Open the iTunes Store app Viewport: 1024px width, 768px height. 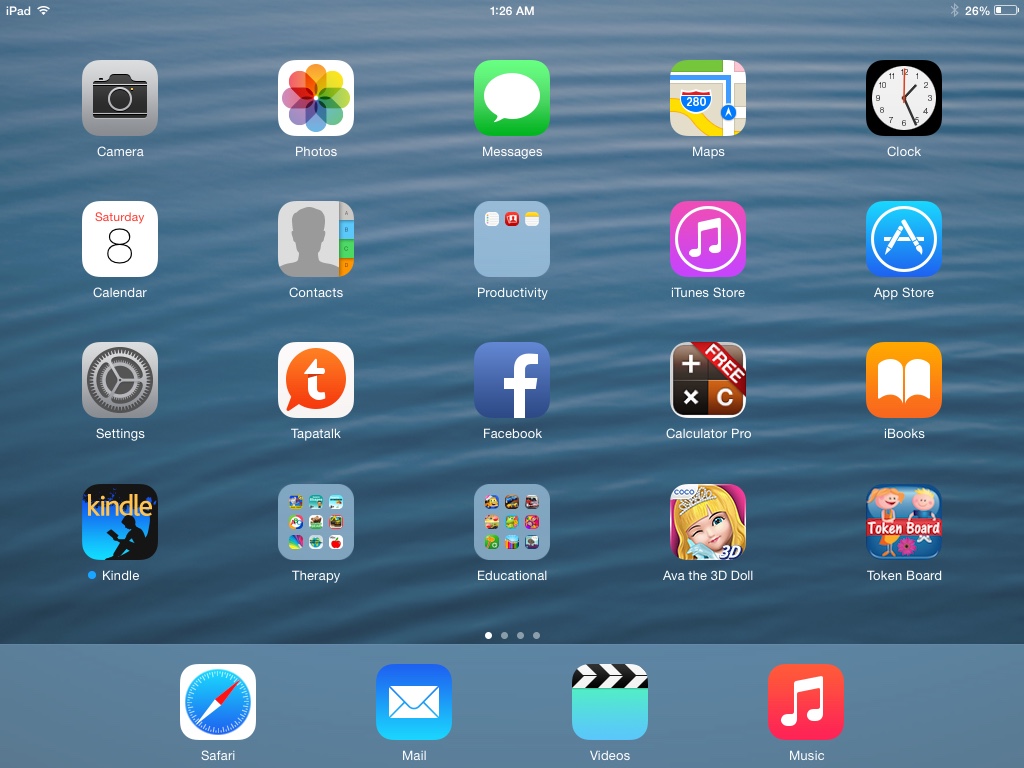coord(708,239)
